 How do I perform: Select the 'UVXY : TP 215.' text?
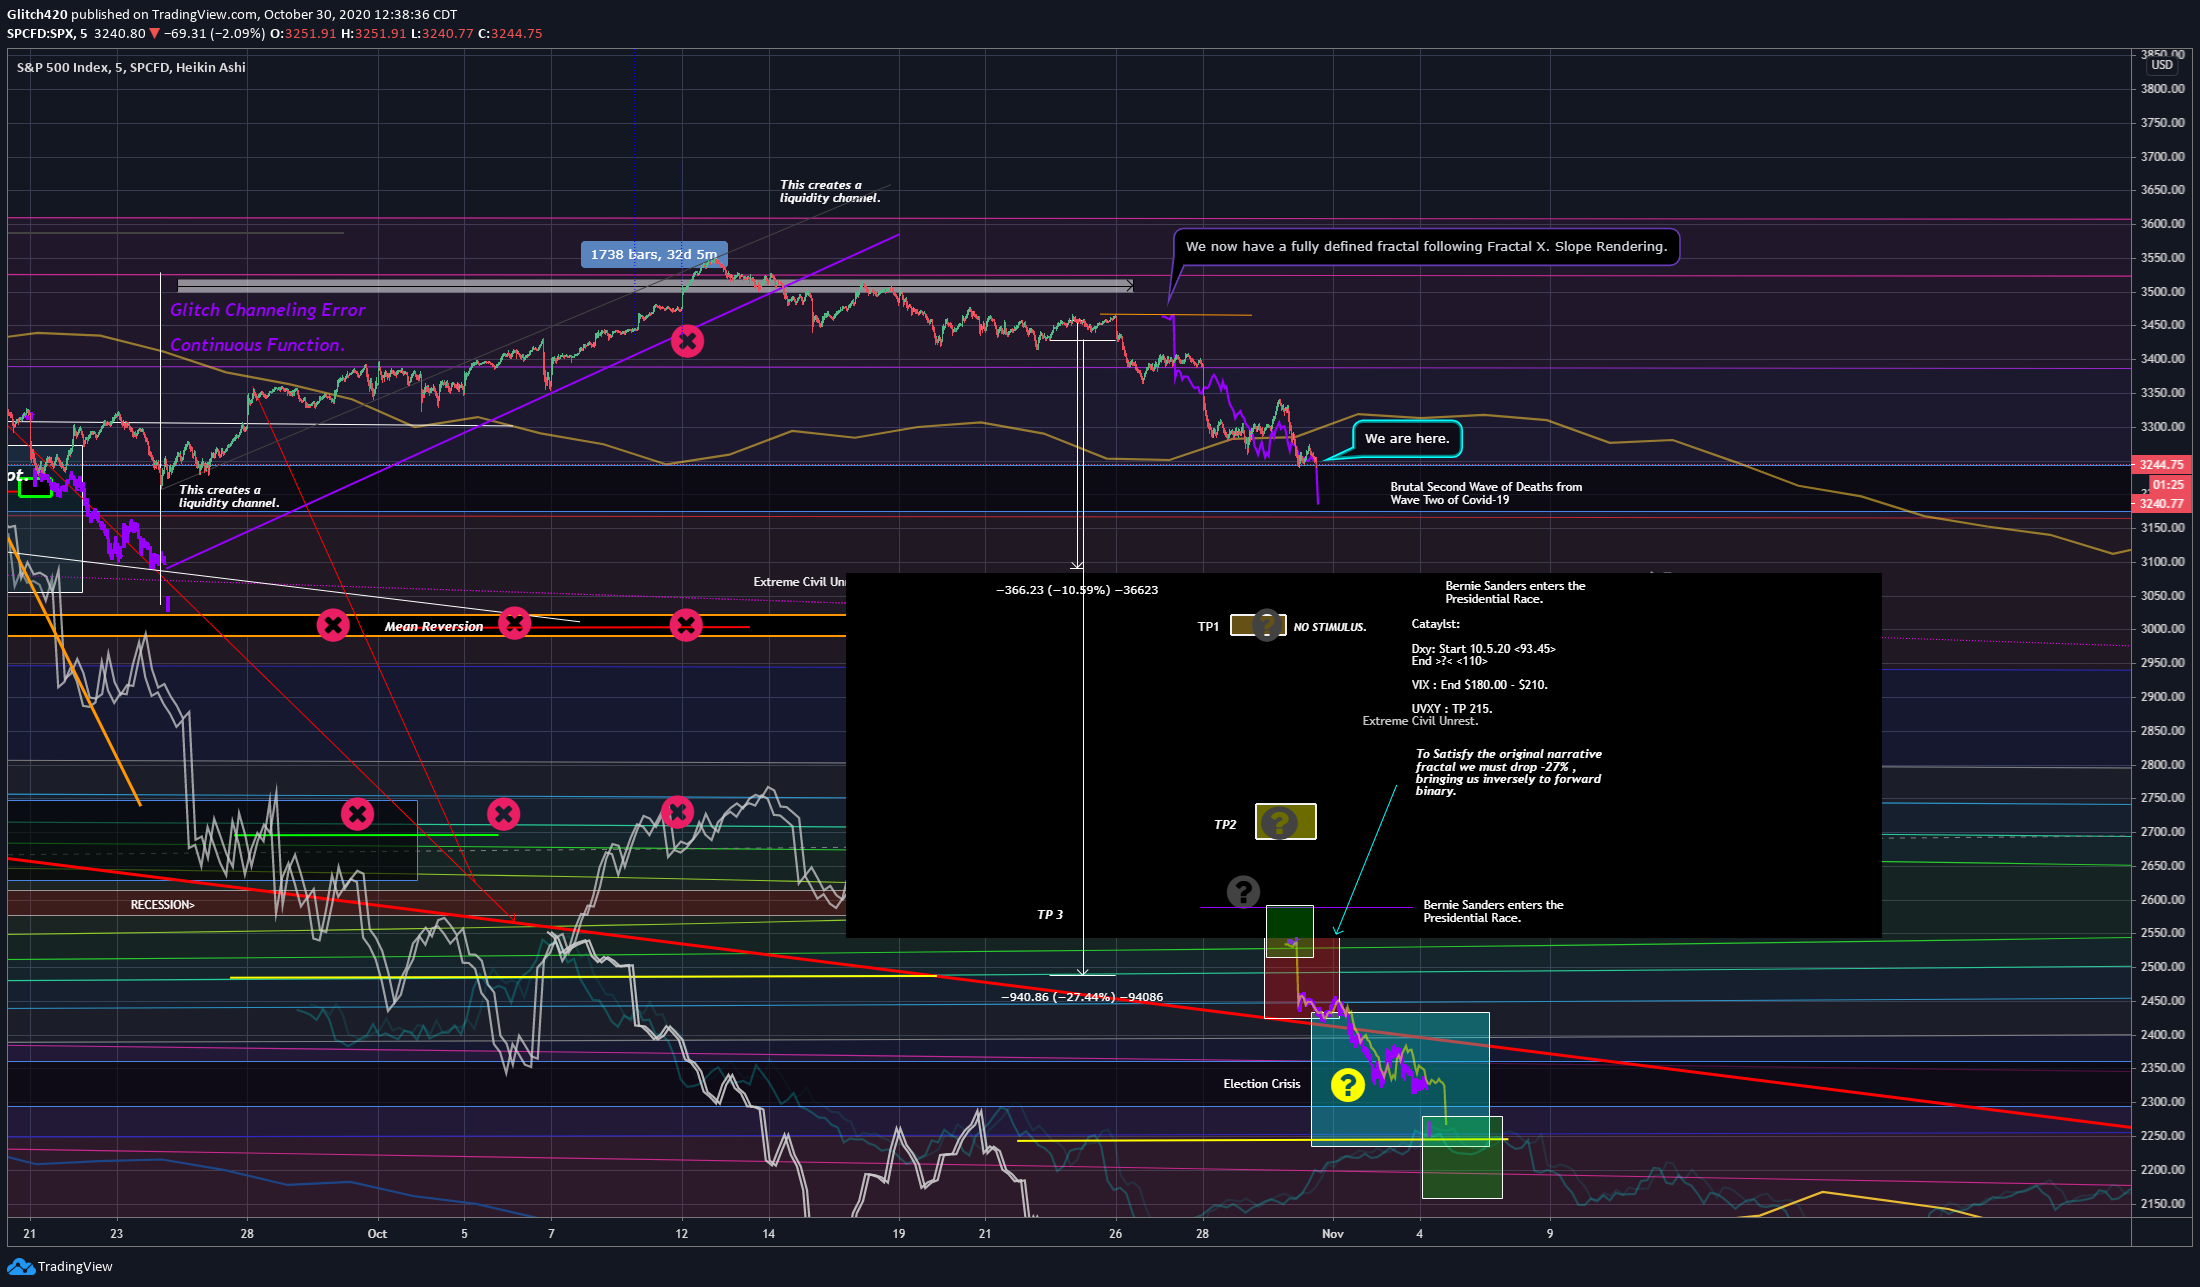point(1451,709)
